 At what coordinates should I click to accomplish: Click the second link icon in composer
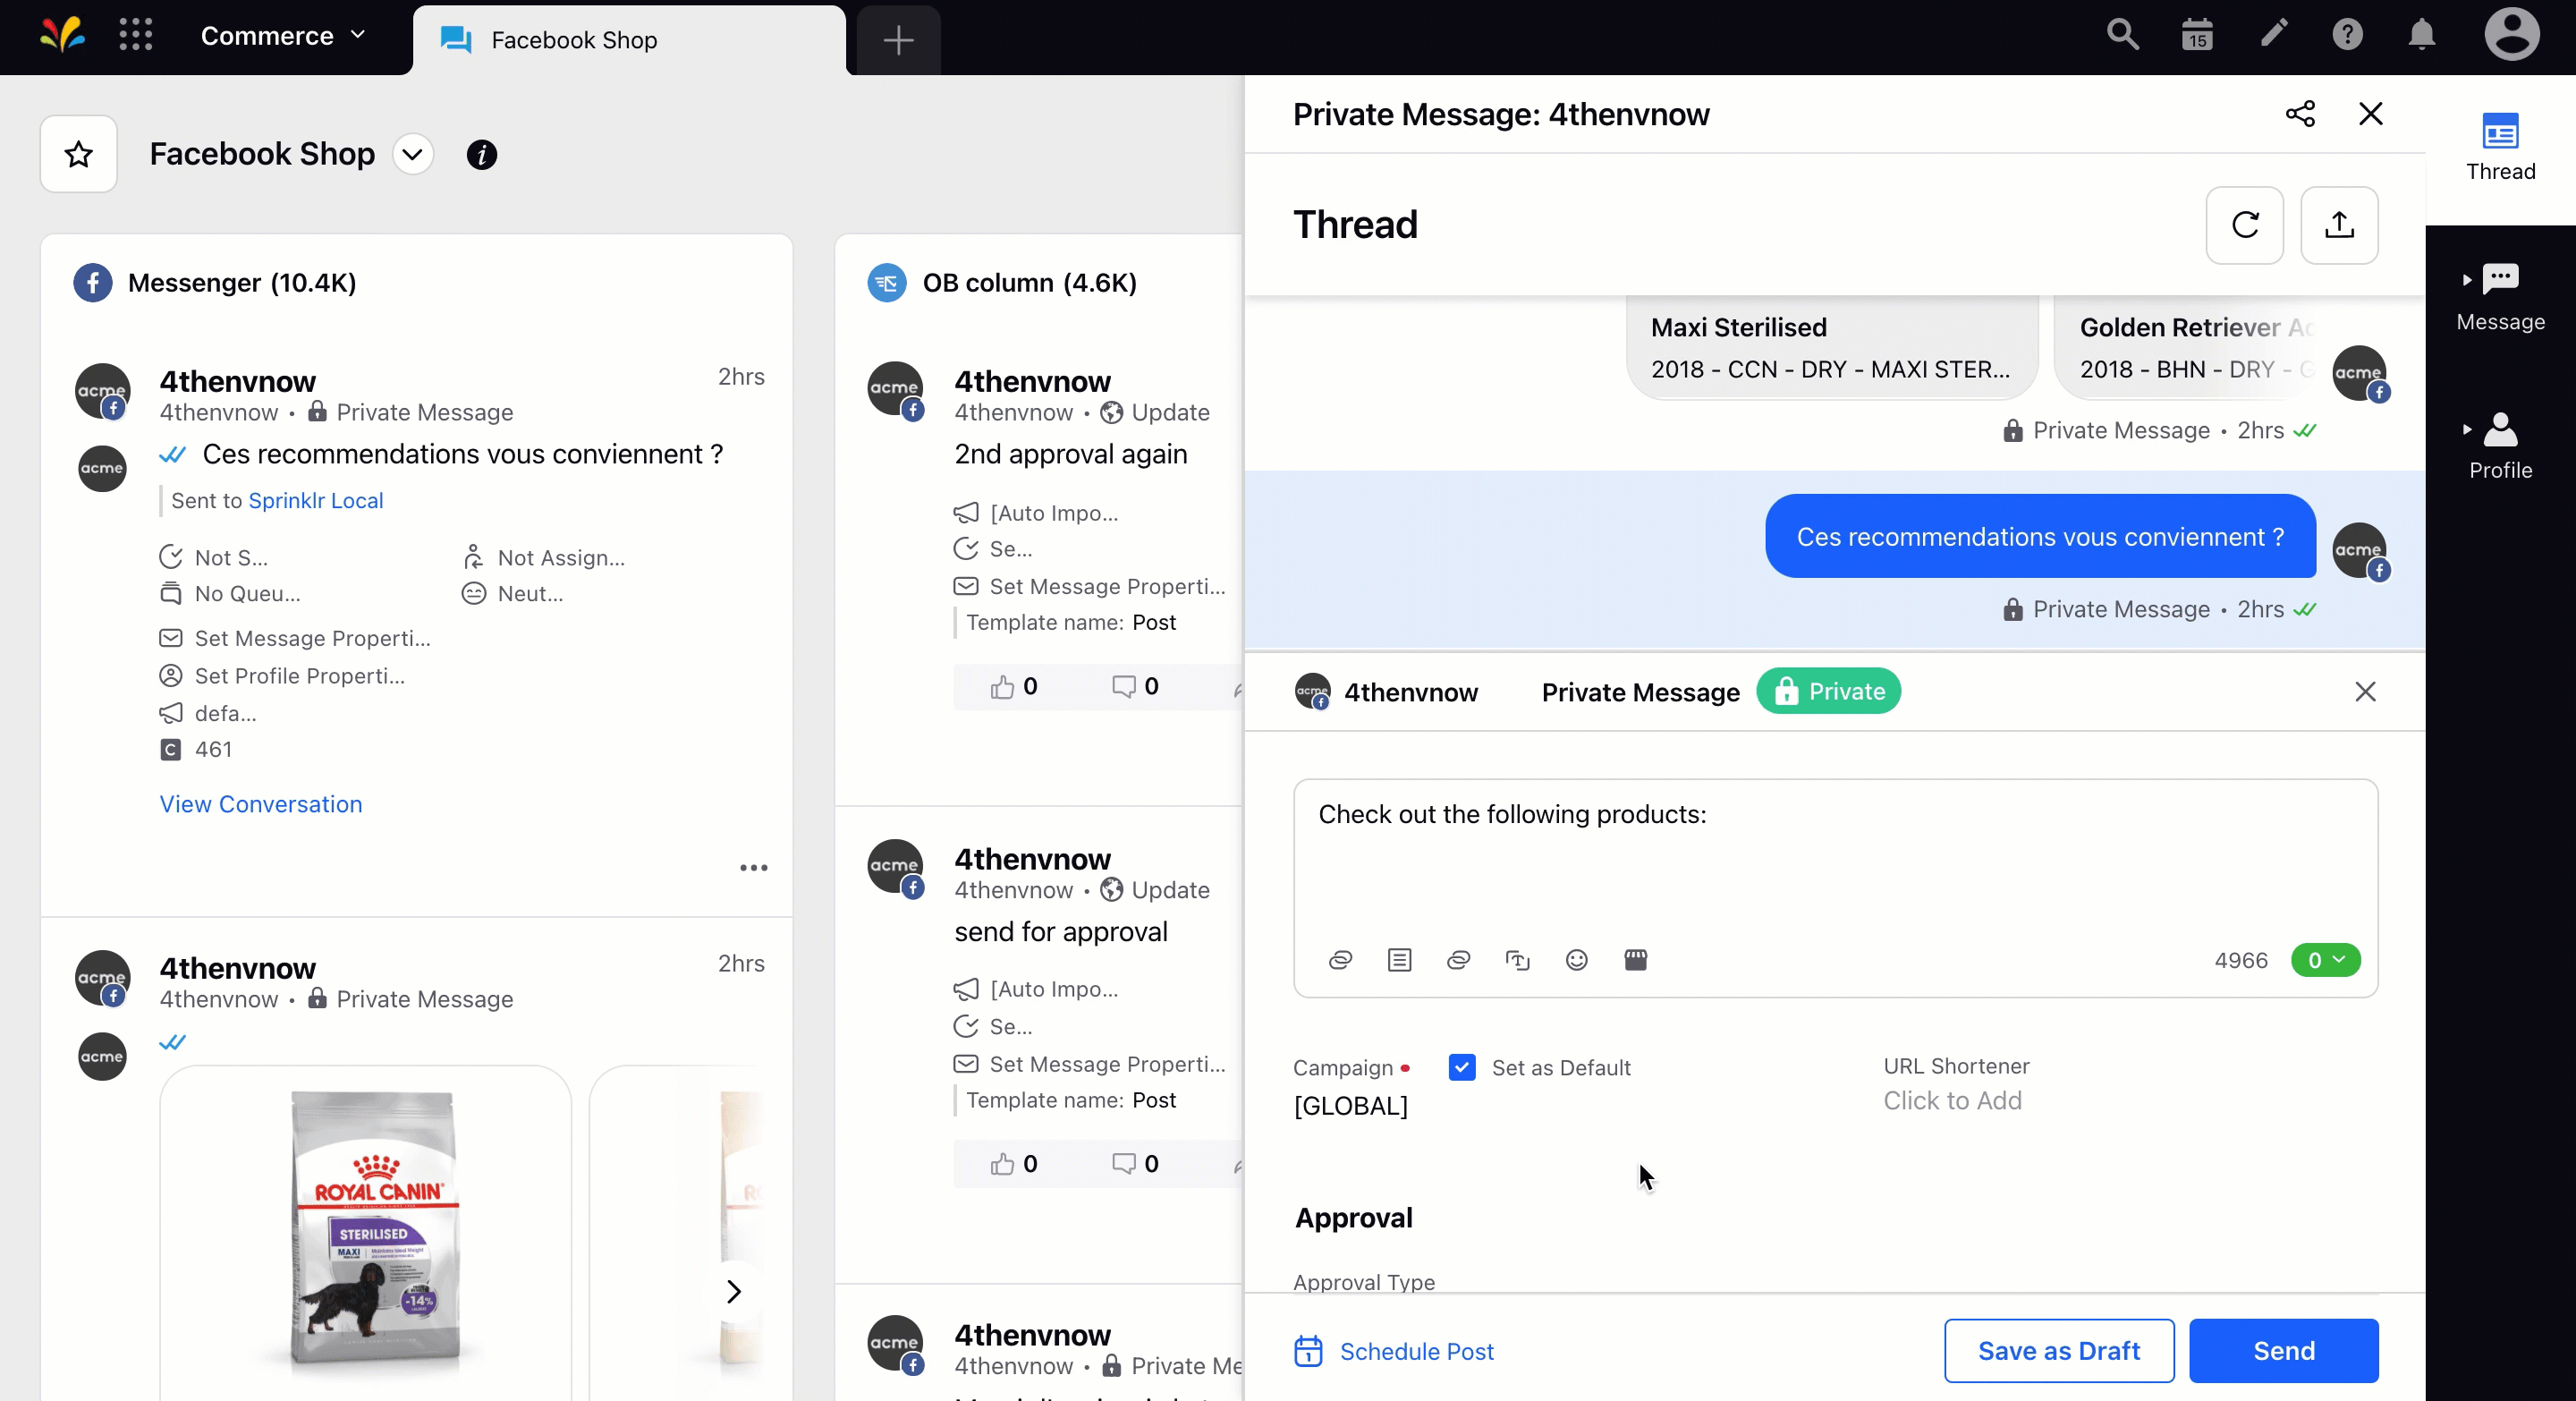(x=1458, y=960)
